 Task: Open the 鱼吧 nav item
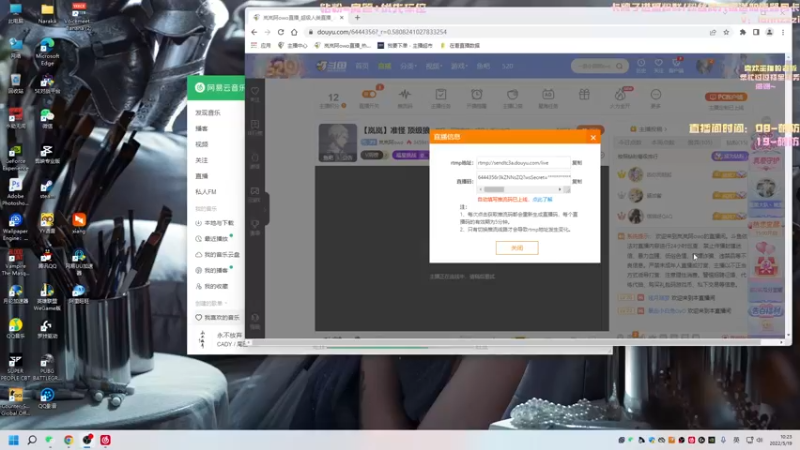(x=483, y=66)
